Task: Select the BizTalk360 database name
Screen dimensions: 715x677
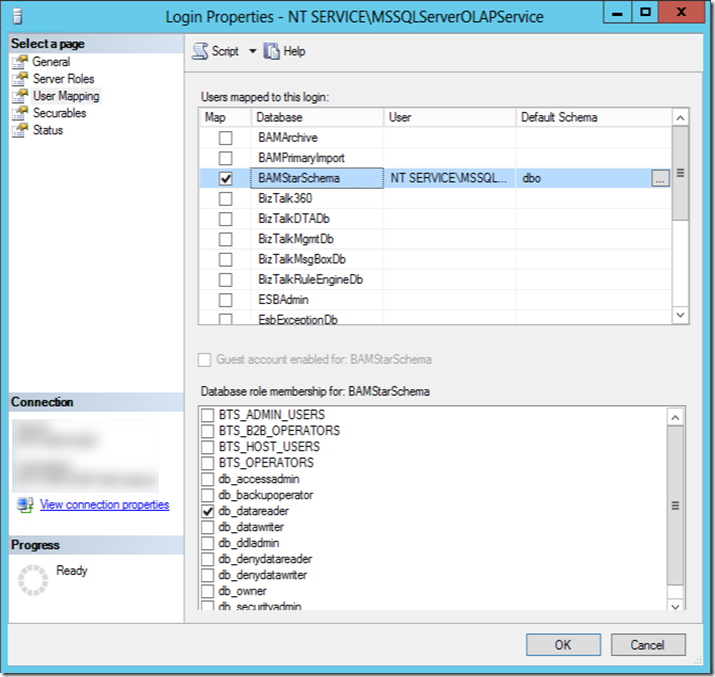Action: [x=285, y=199]
